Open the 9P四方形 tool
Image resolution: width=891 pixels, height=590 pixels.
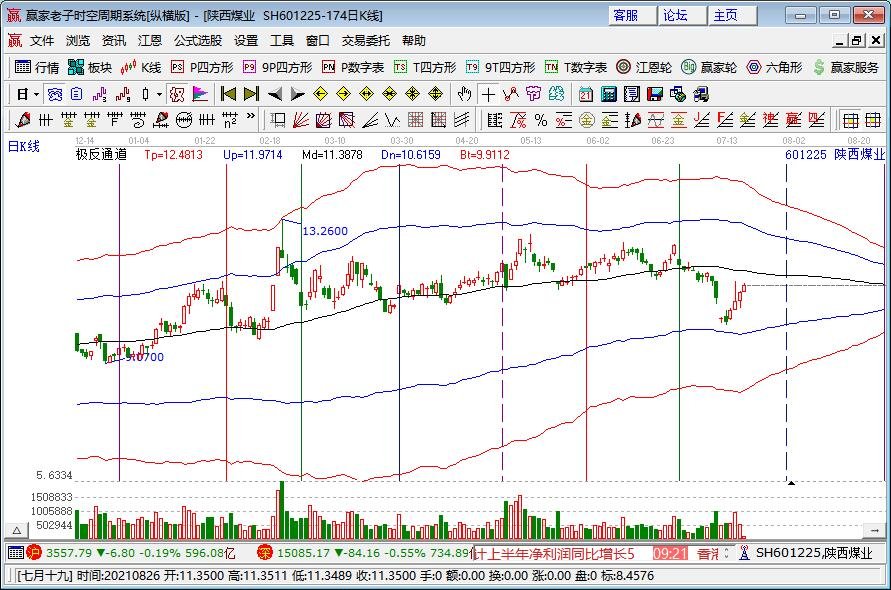(277, 68)
